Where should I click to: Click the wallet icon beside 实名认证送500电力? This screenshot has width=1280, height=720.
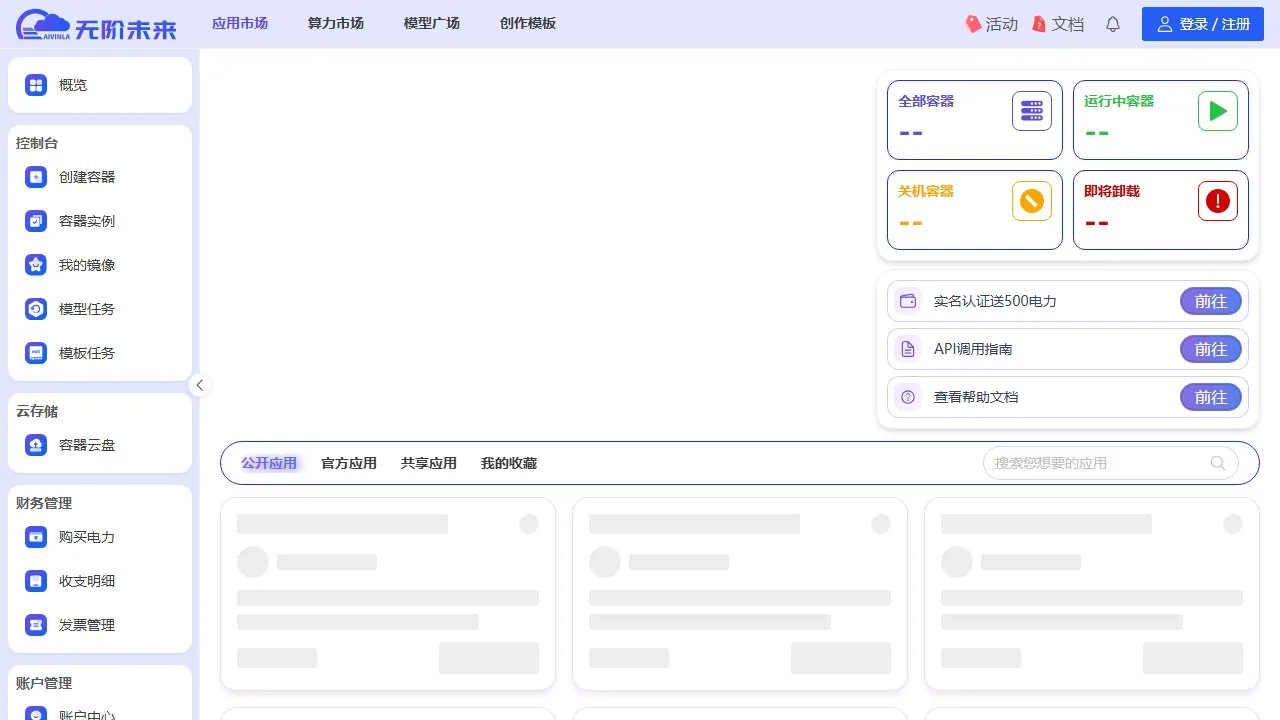pos(908,301)
